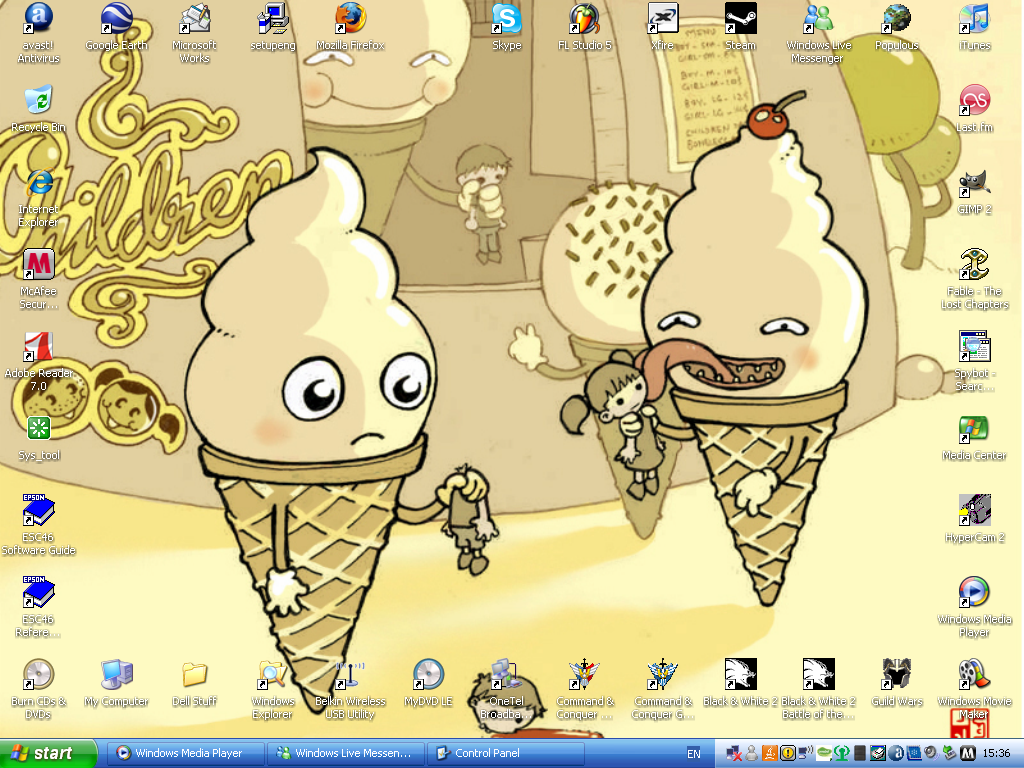Select the Microsoft Works desktop icon
1024x768 pixels.
tap(194, 33)
